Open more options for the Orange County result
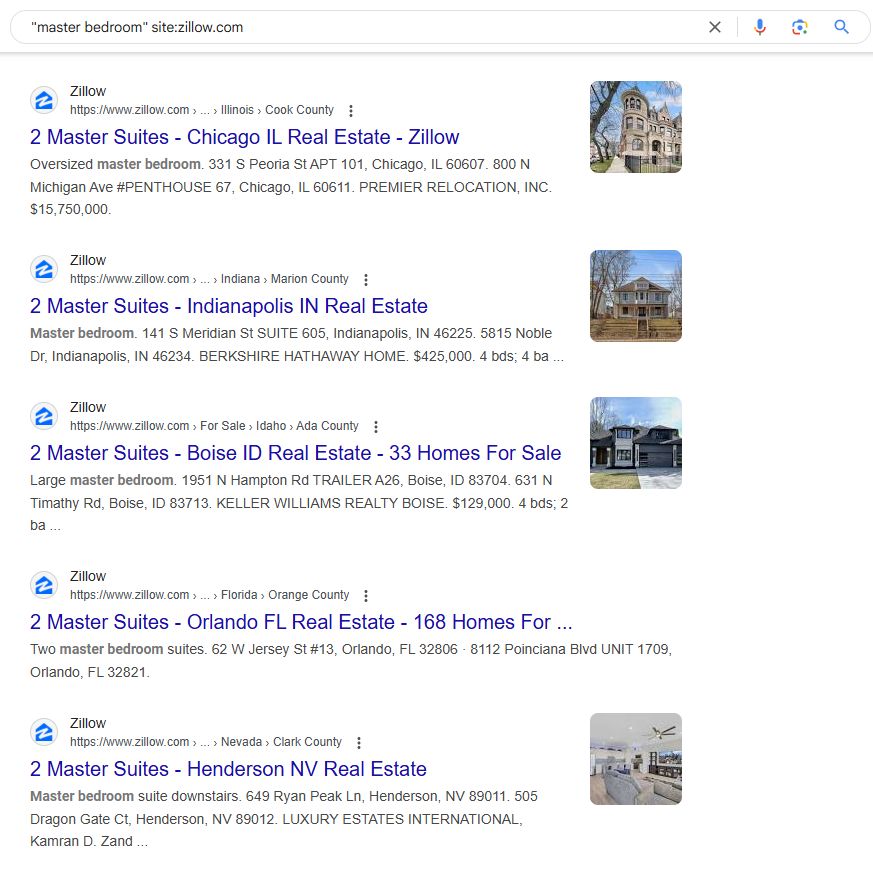Viewport: 873px width, 873px height. pyautogui.click(x=366, y=596)
